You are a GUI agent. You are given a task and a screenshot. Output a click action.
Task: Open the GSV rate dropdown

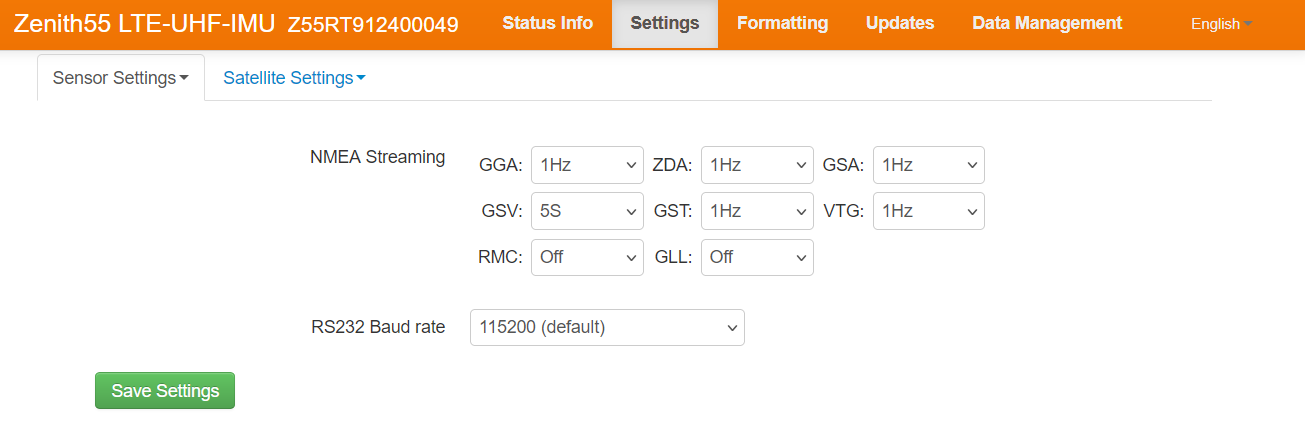[x=586, y=211]
